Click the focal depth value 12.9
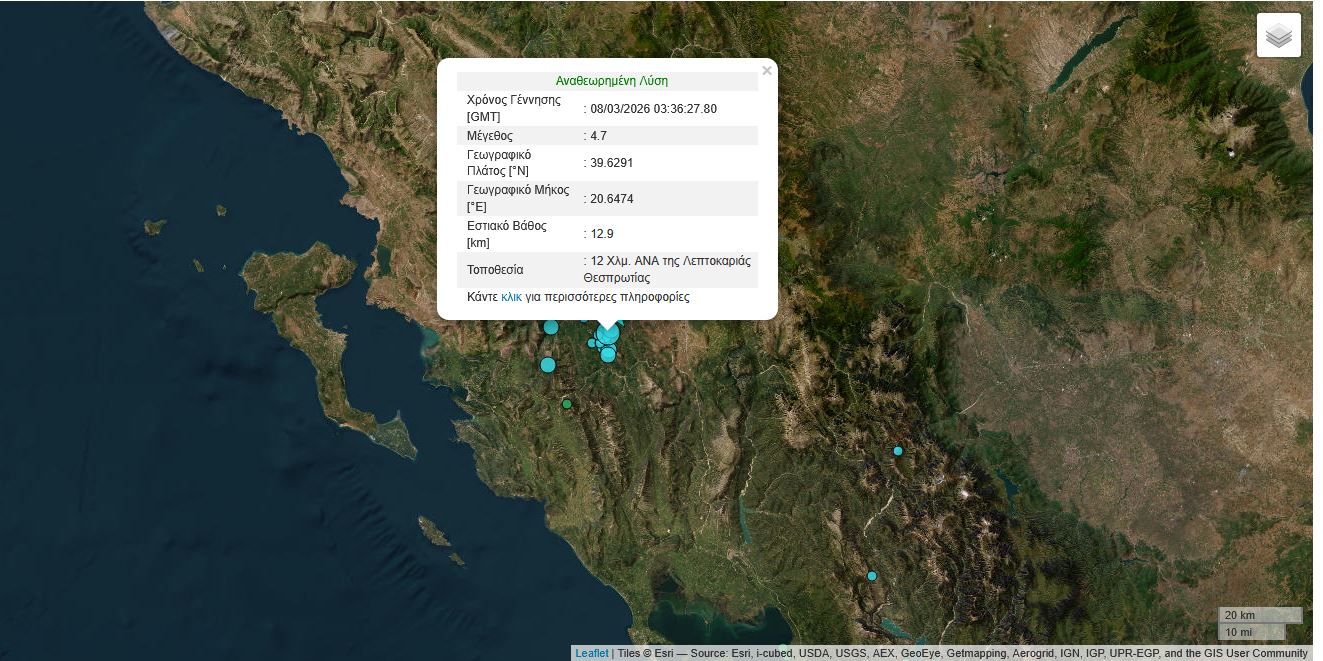Screen dimensions: 1323x661 coord(601,234)
